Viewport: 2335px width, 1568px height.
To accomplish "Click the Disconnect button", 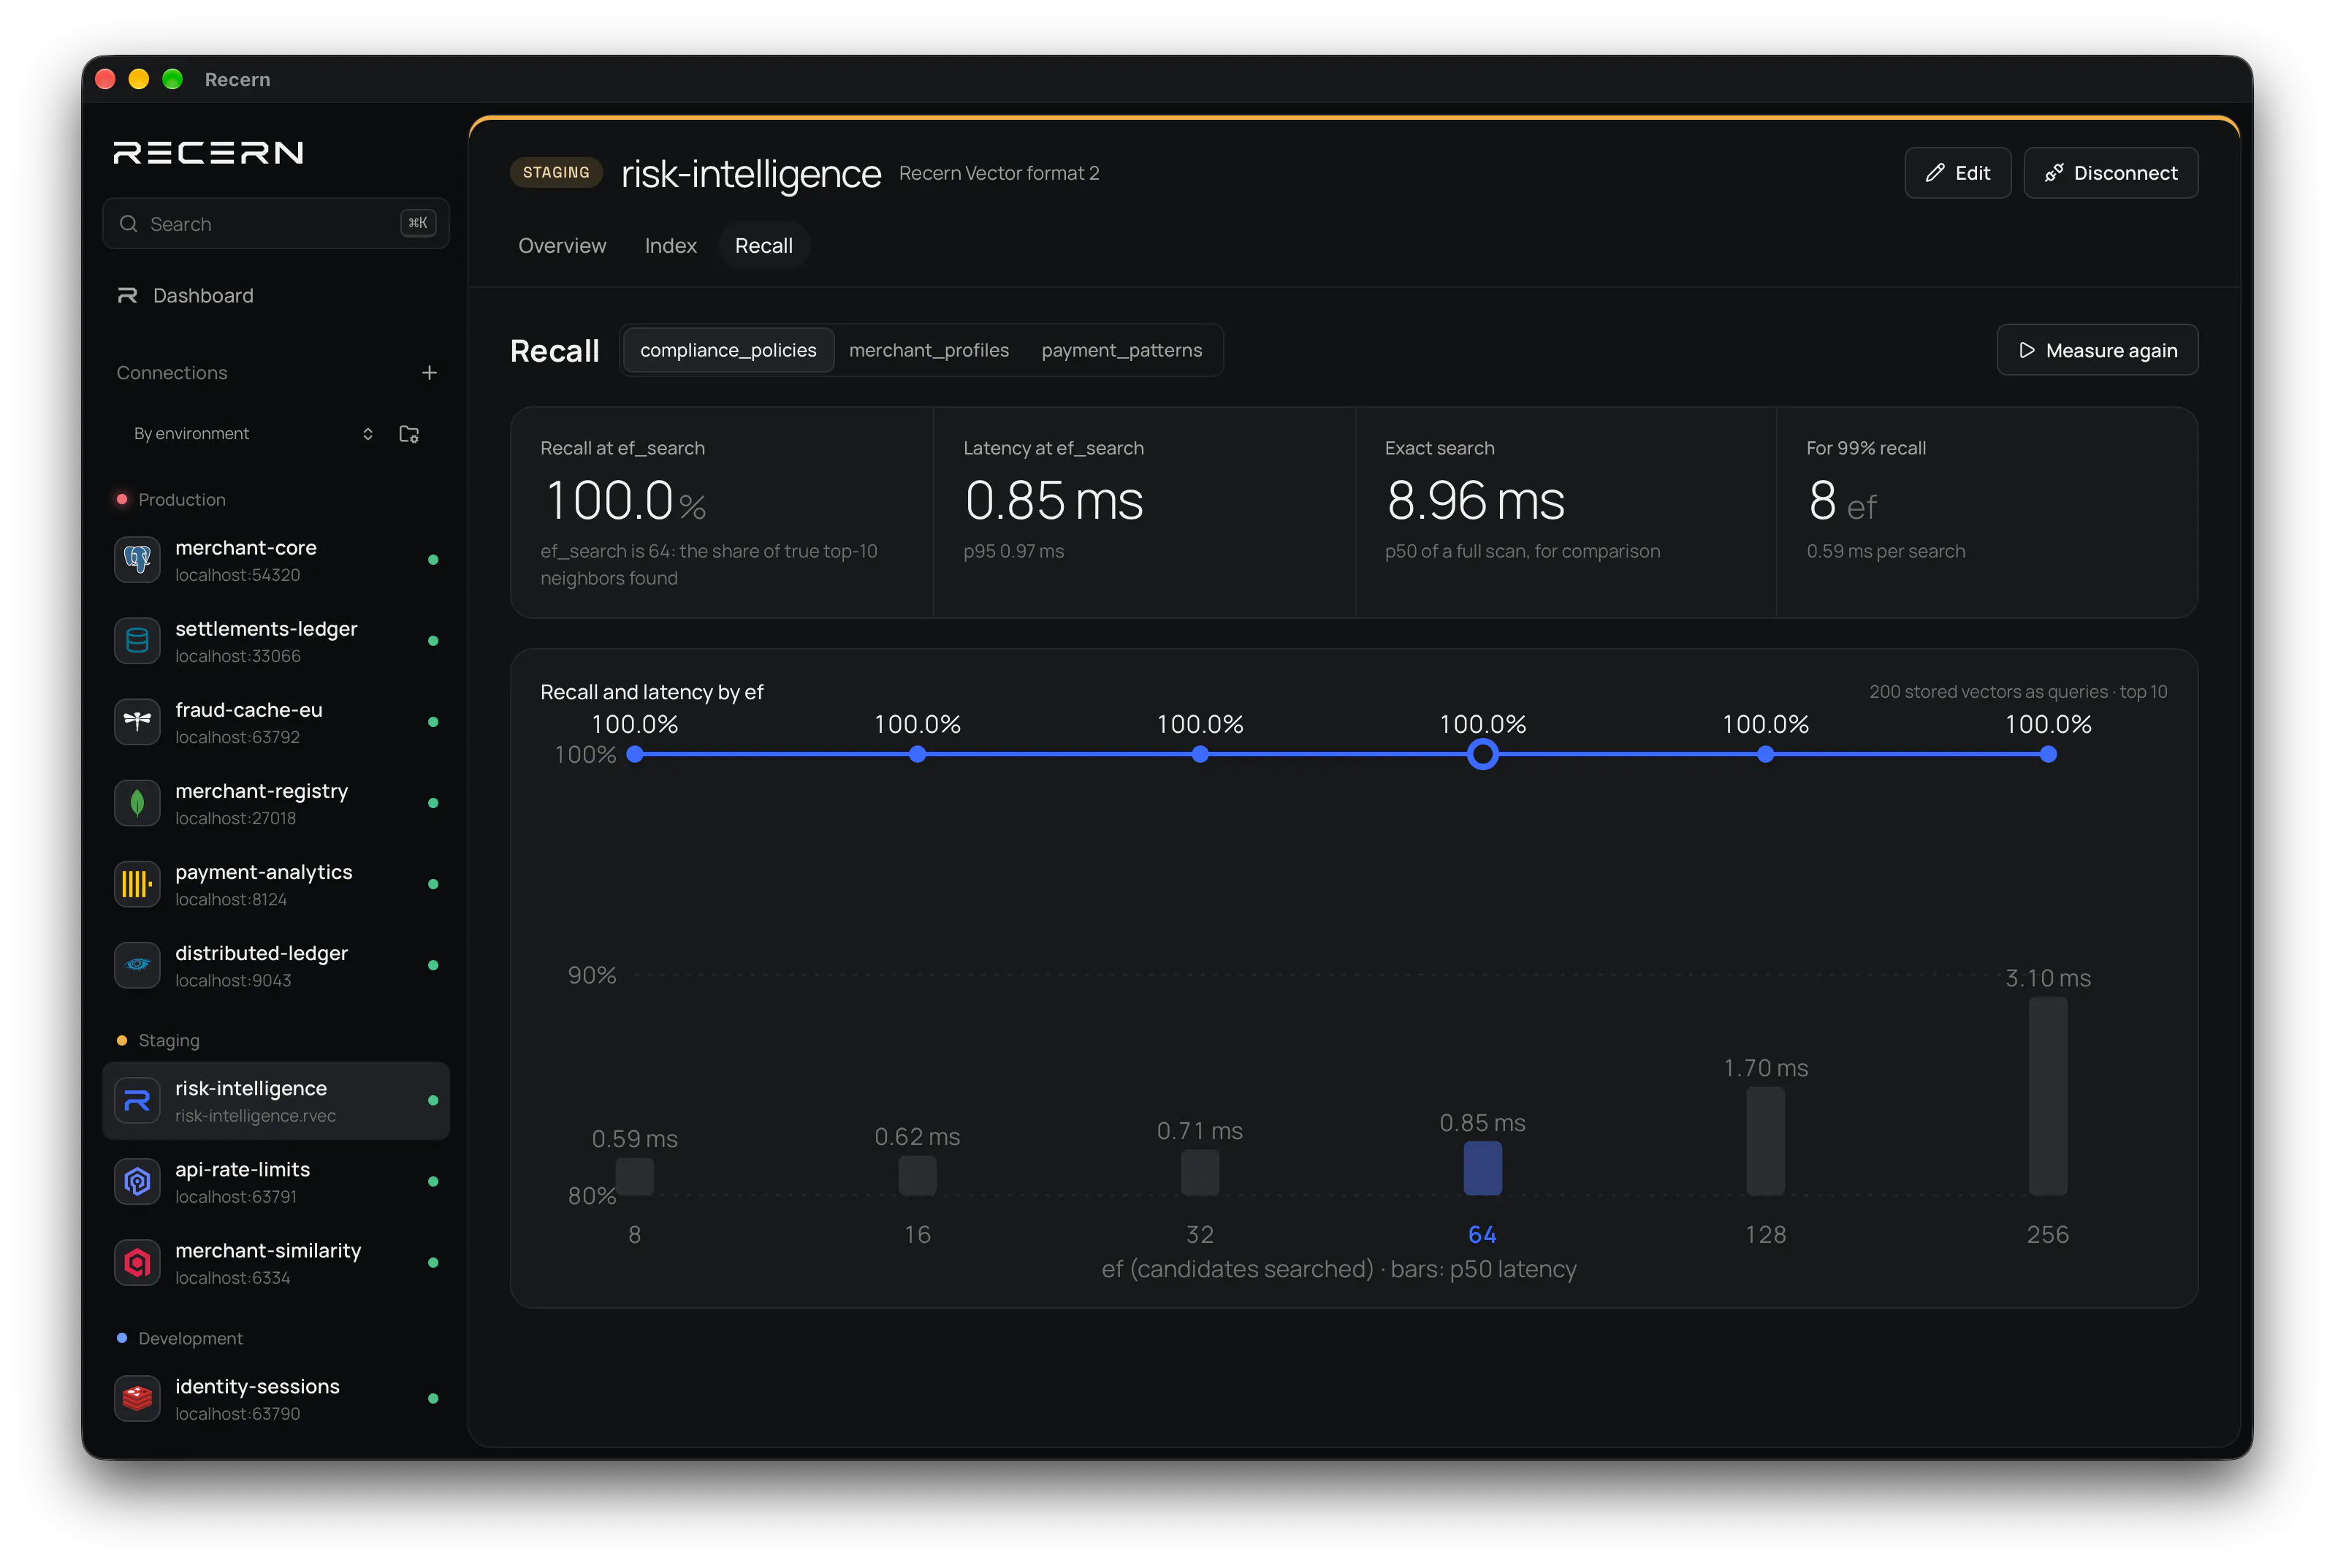I will 2110,173.
